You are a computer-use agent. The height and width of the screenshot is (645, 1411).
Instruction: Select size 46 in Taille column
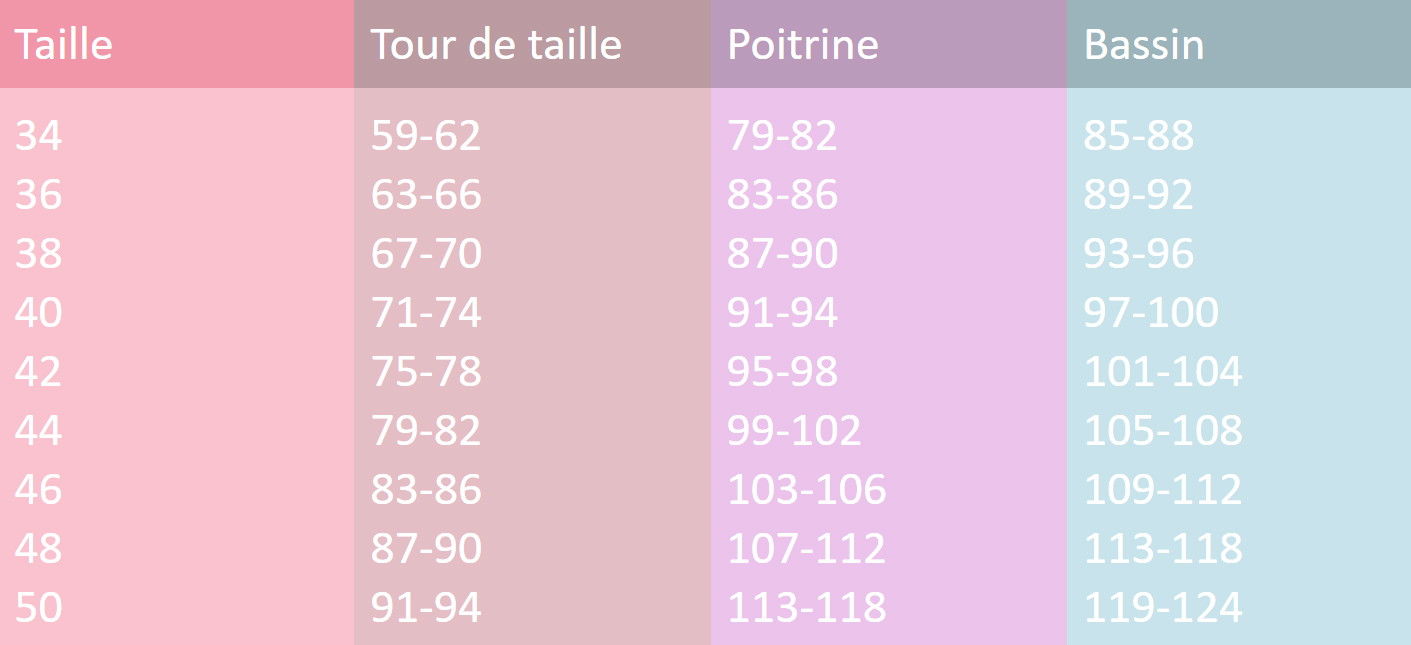pyautogui.click(x=38, y=490)
